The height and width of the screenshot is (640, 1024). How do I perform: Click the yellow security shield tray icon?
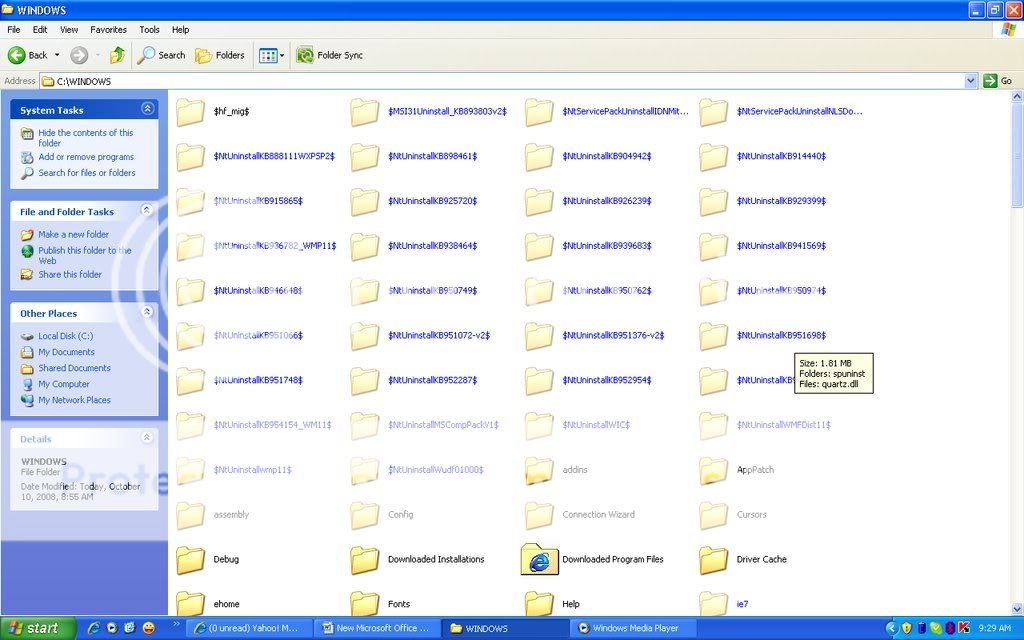click(x=906, y=628)
